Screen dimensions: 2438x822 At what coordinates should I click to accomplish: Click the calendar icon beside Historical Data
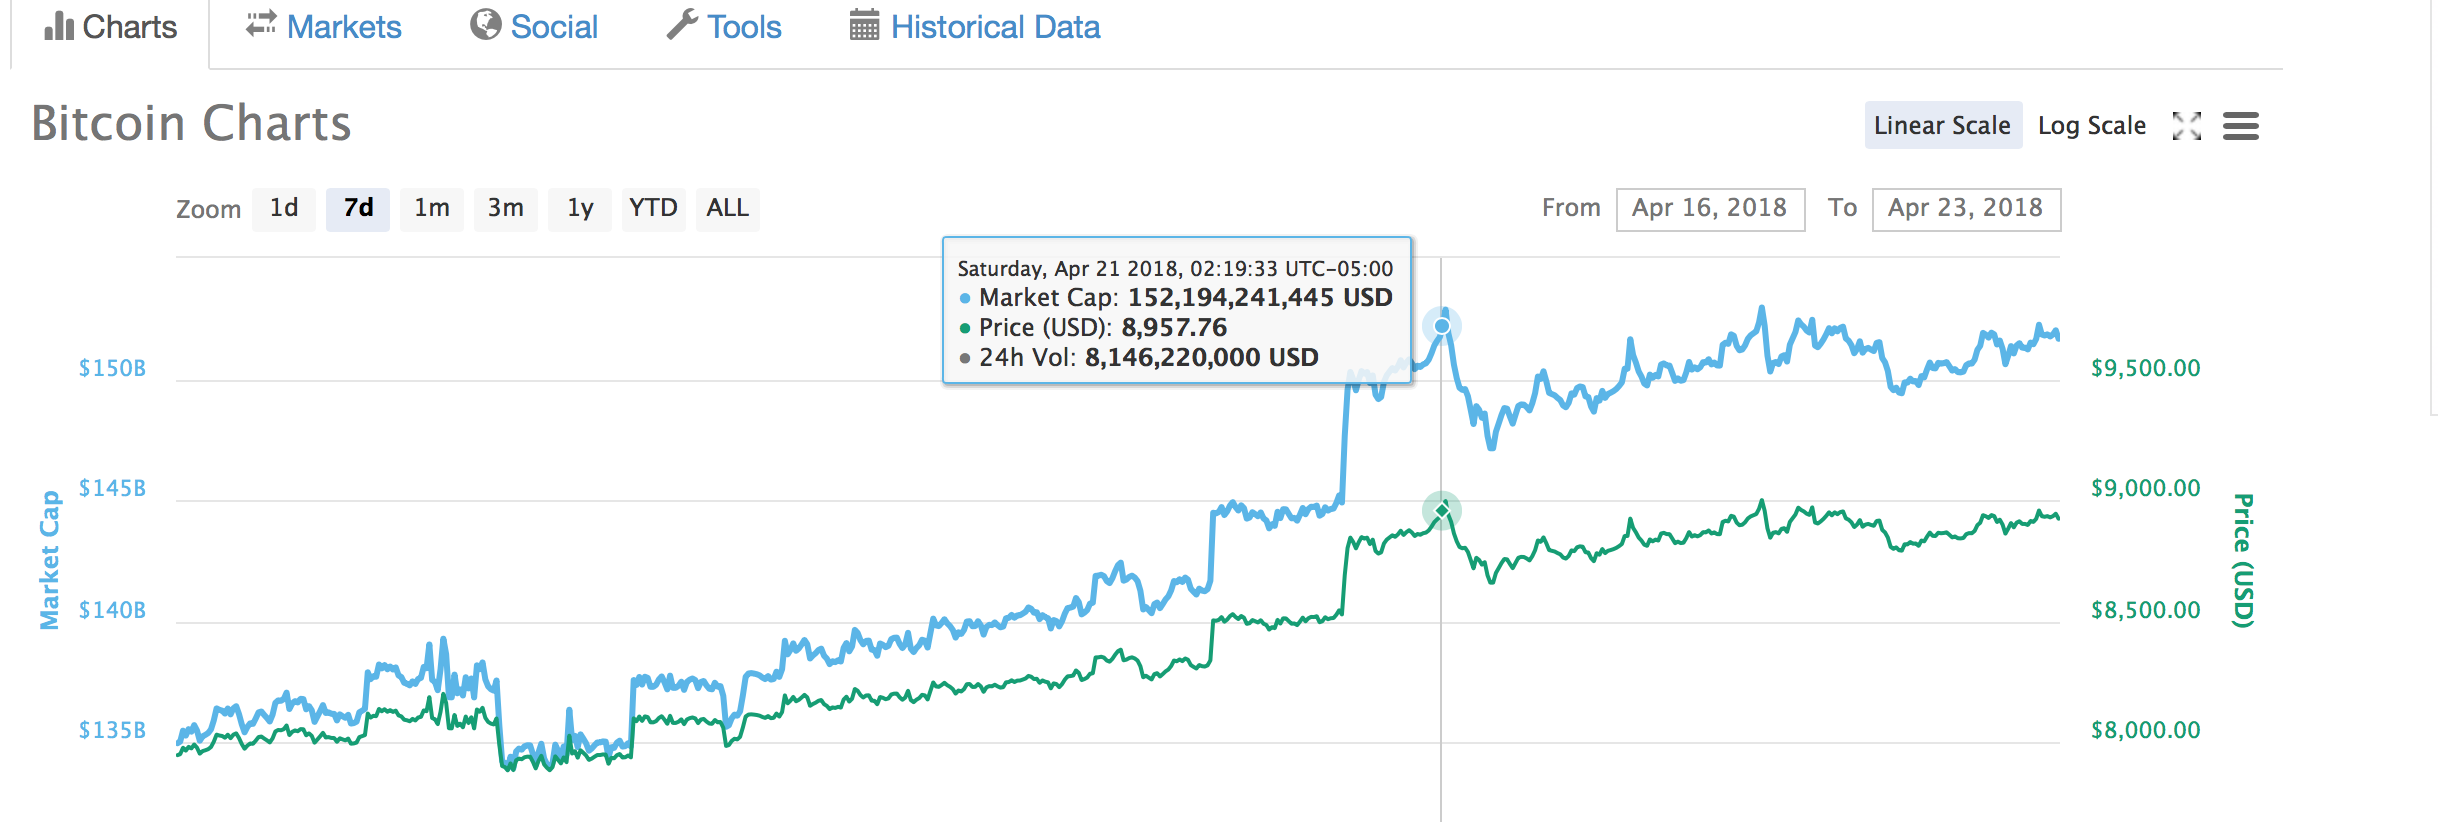pos(864,25)
